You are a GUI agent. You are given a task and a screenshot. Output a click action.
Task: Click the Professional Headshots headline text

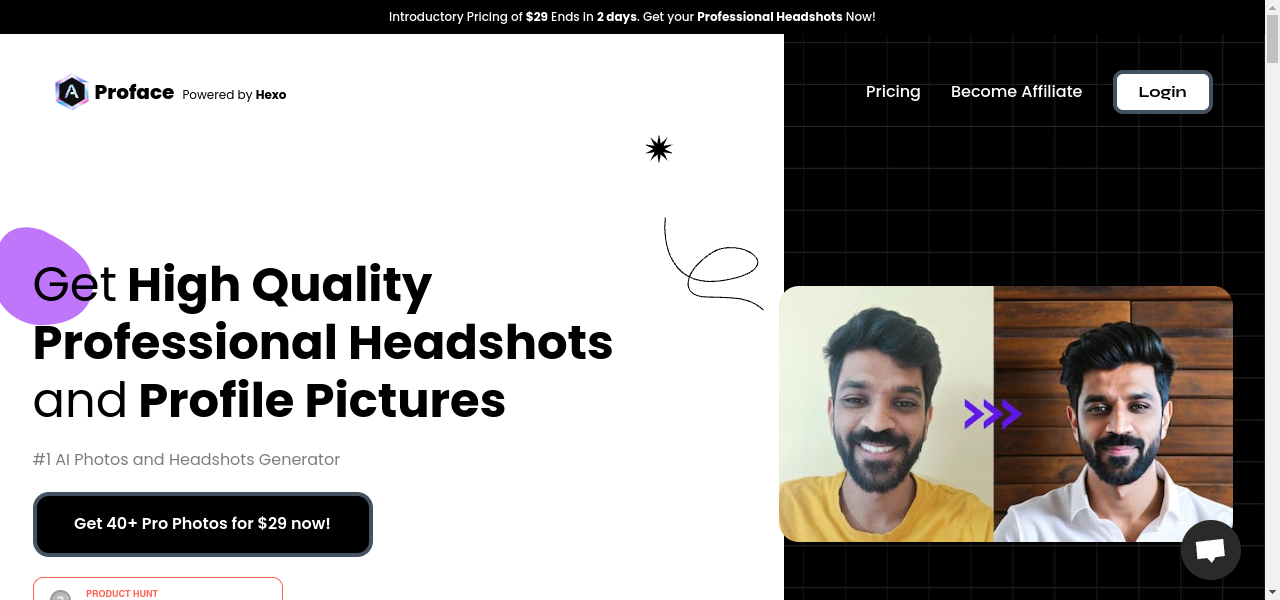[322, 343]
